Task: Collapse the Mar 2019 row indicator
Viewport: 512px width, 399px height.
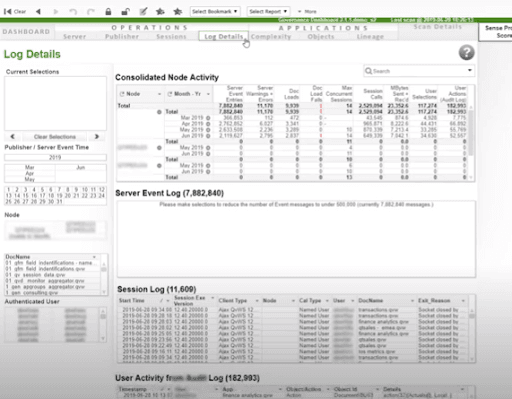Action: click(x=208, y=118)
